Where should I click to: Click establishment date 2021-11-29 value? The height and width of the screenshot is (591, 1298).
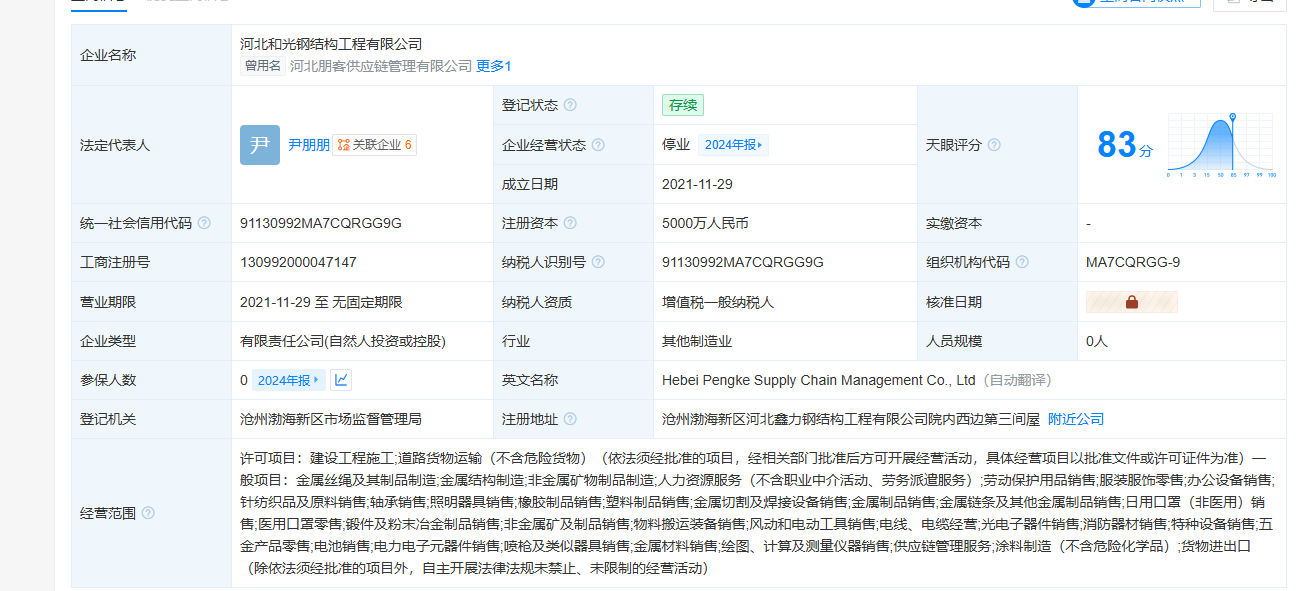coord(697,184)
